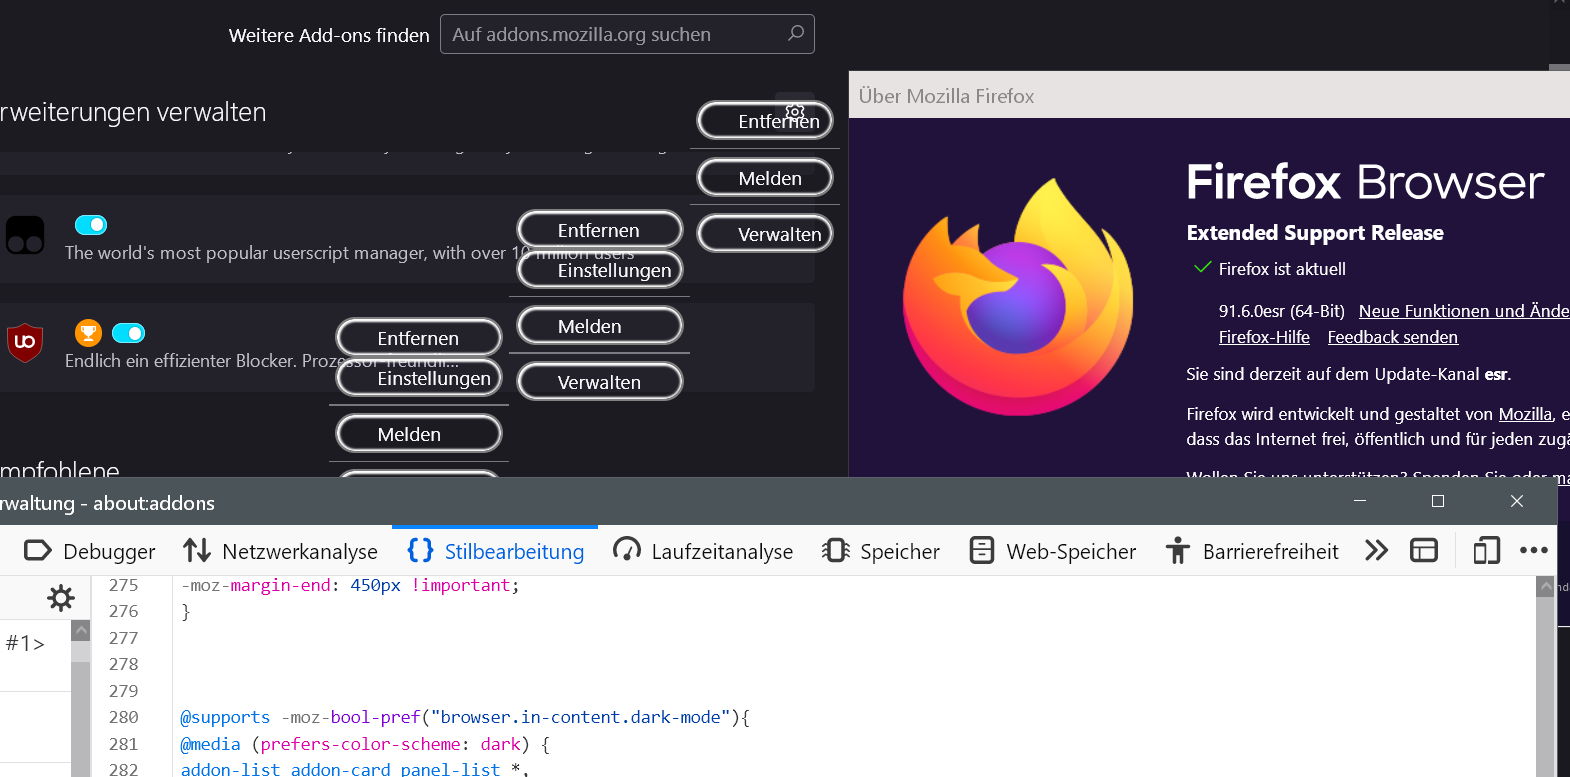This screenshot has width=1570, height=777.
Task: Select the Stilbearbeitung tab
Action: (495, 551)
